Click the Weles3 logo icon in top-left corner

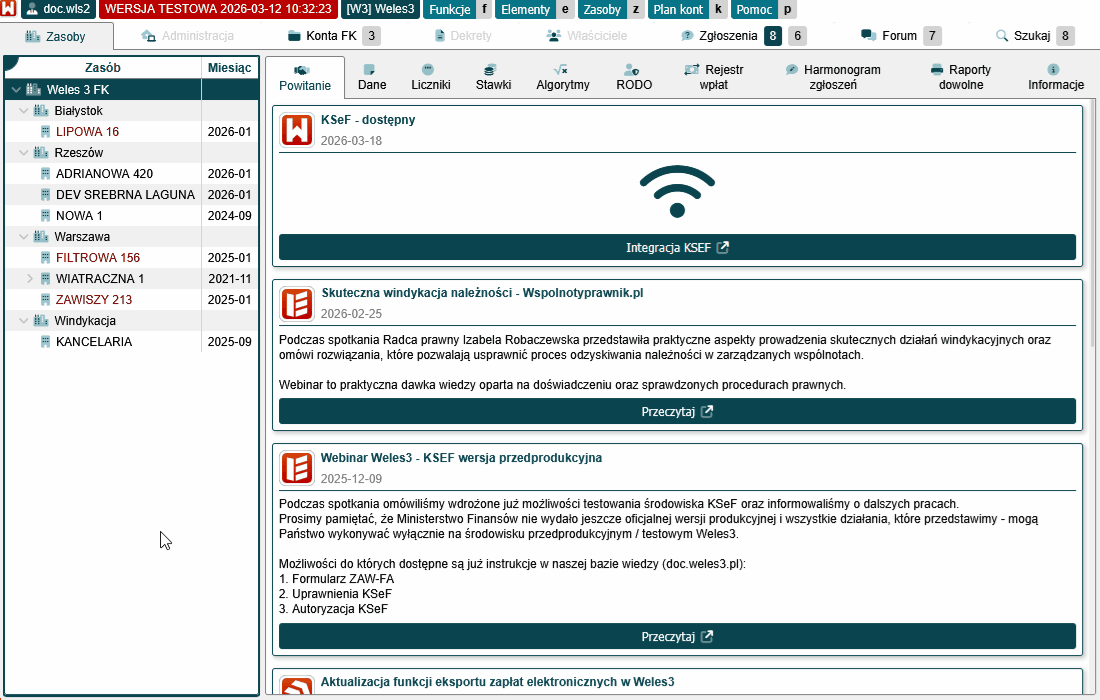click(x=9, y=10)
